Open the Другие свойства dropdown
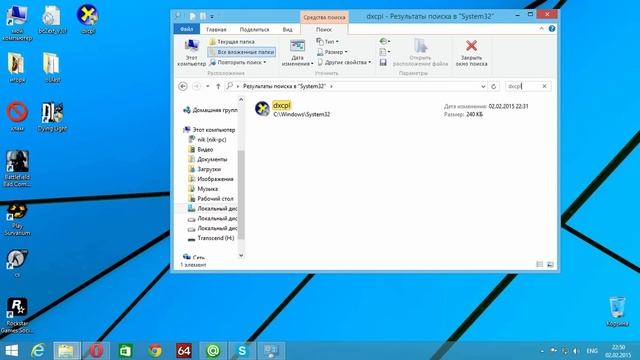 click(x=344, y=62)
